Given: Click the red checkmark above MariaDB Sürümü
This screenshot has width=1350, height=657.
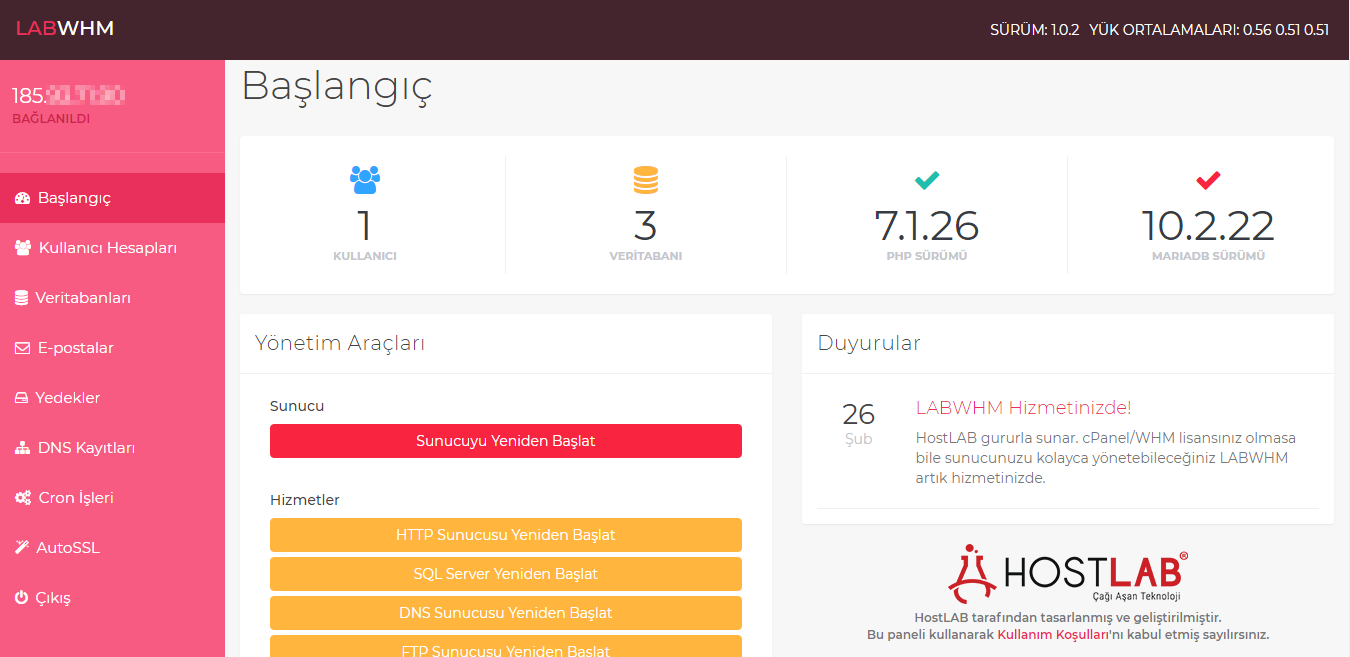Looking at the screenshot, I should pyautogui.click(x=1208, y=180).
